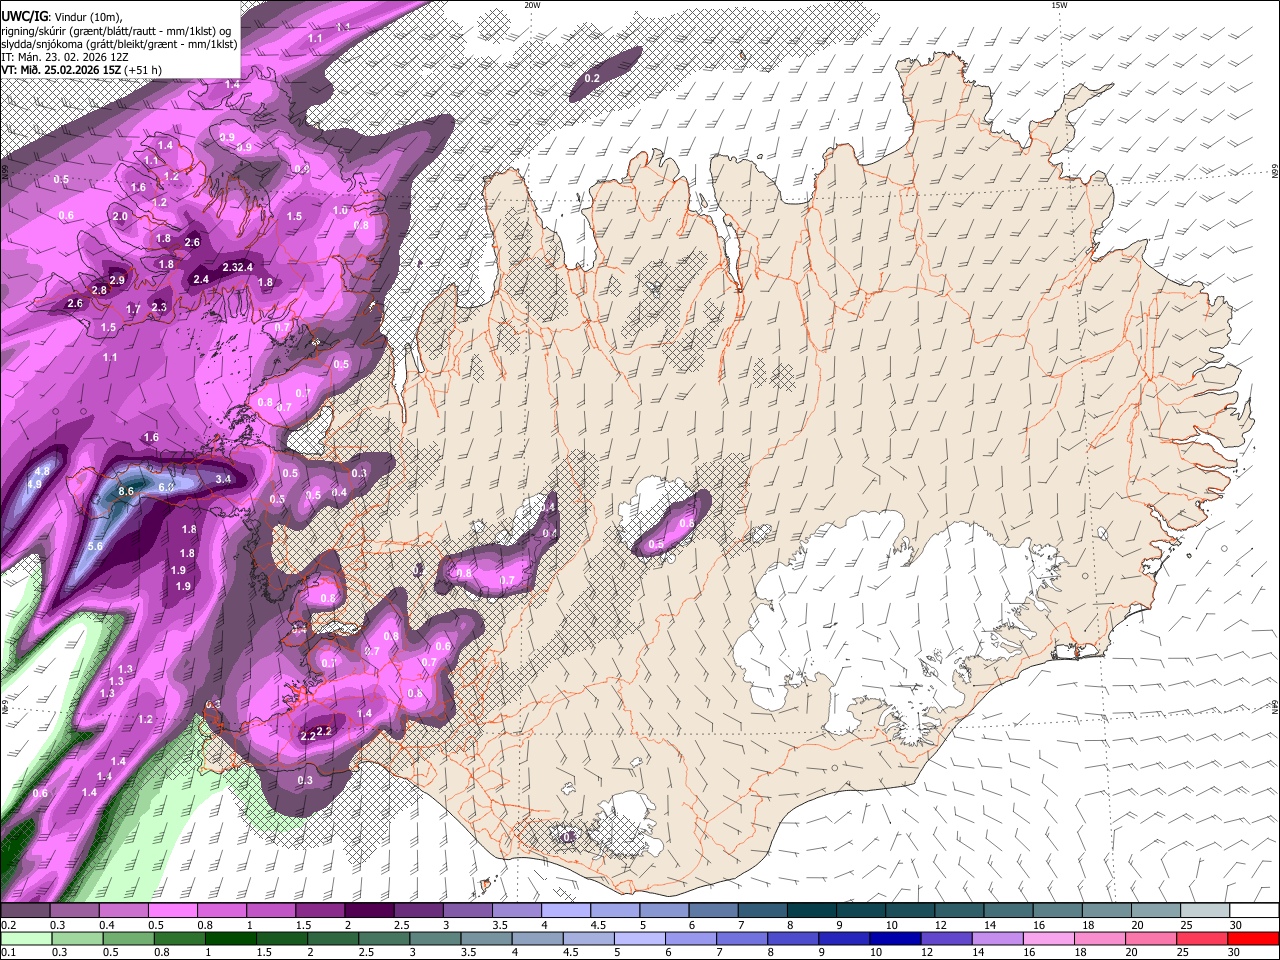Click the 'UWC/IG: Vindur (10m)' title line
Screen dimensions: 1280x960
[x=62, y=15]
